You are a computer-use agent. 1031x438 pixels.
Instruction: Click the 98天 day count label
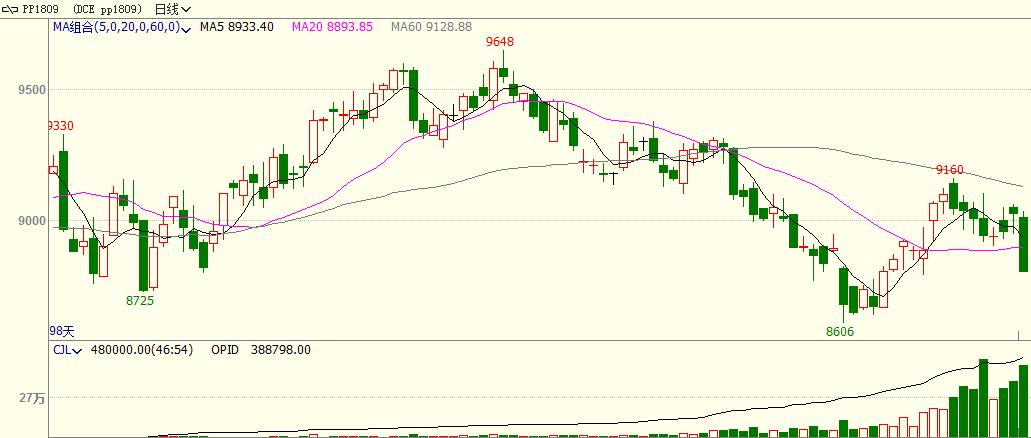pyautogui.click(x=62, y=330)
